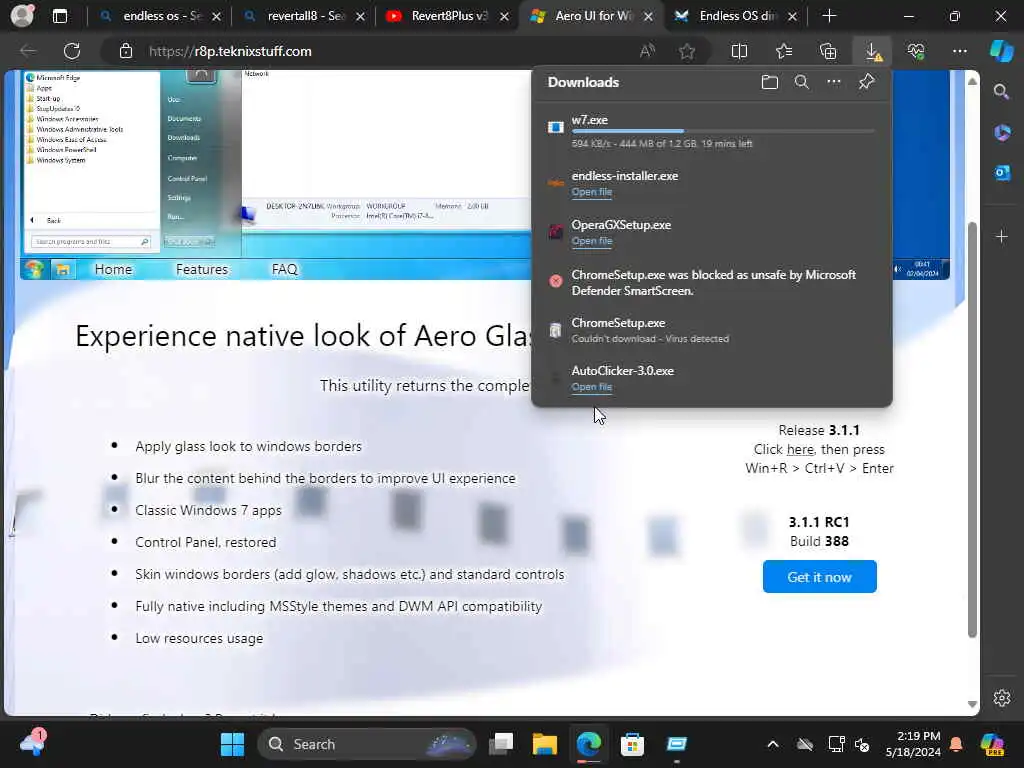Viewport: 1024px width, 768px height.
Task: Click the Read aloud icon
Action: [647, 51]
